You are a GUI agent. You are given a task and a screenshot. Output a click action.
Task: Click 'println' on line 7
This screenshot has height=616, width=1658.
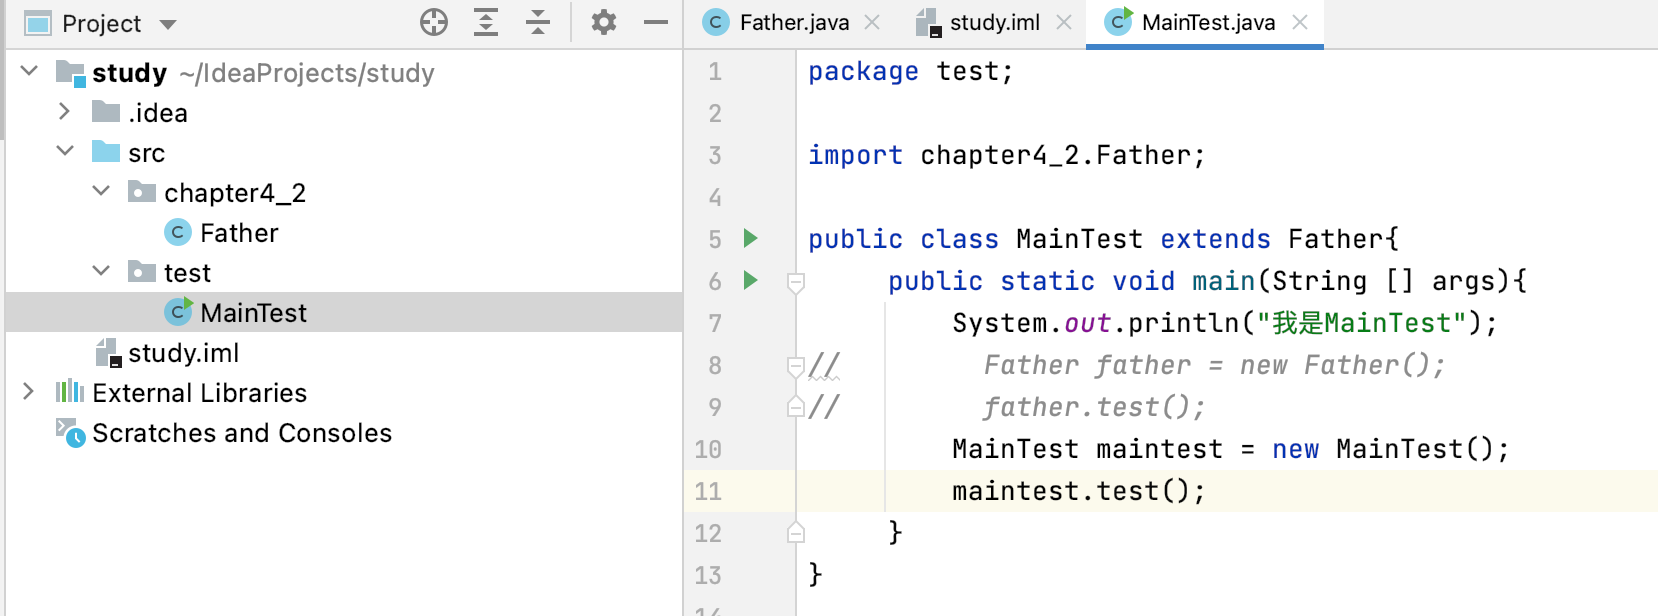pos(1184,323)
